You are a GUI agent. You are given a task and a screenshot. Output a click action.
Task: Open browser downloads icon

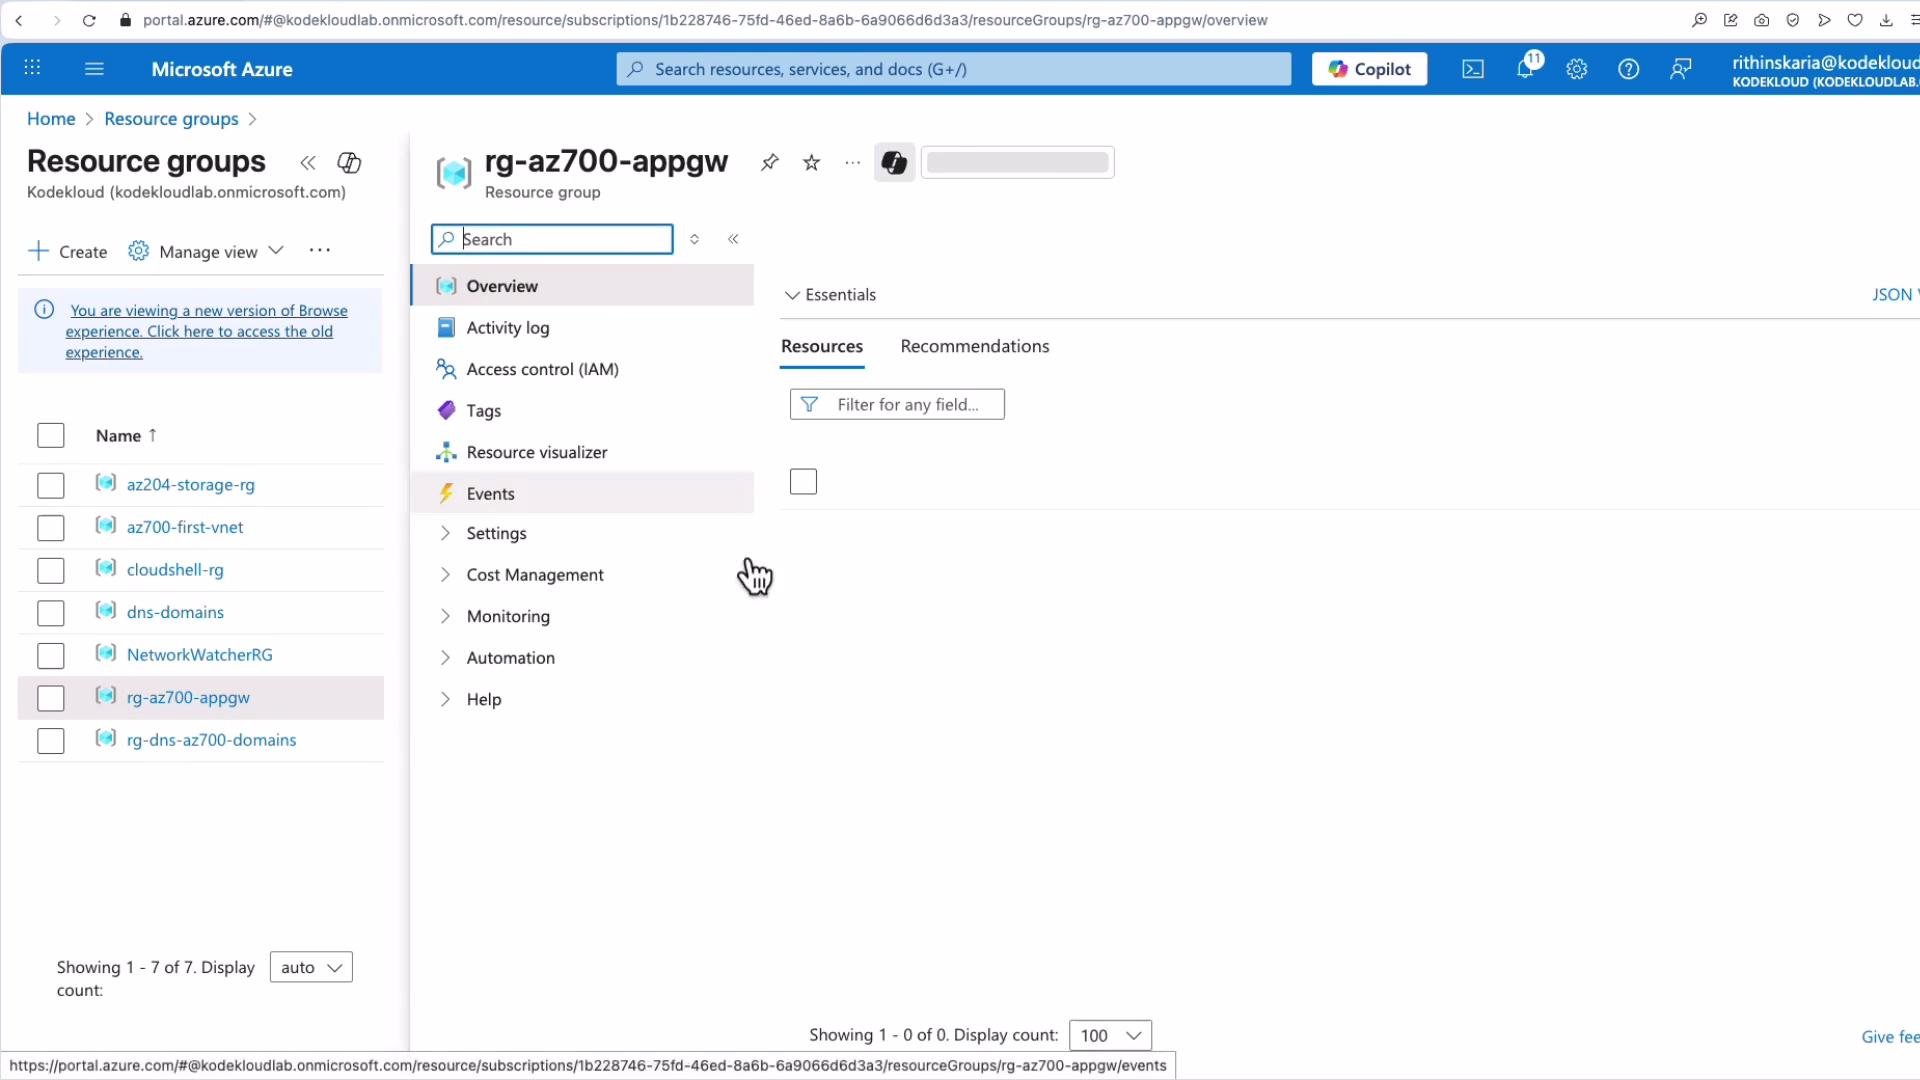pyautogui.click(x=1886, y=20)
